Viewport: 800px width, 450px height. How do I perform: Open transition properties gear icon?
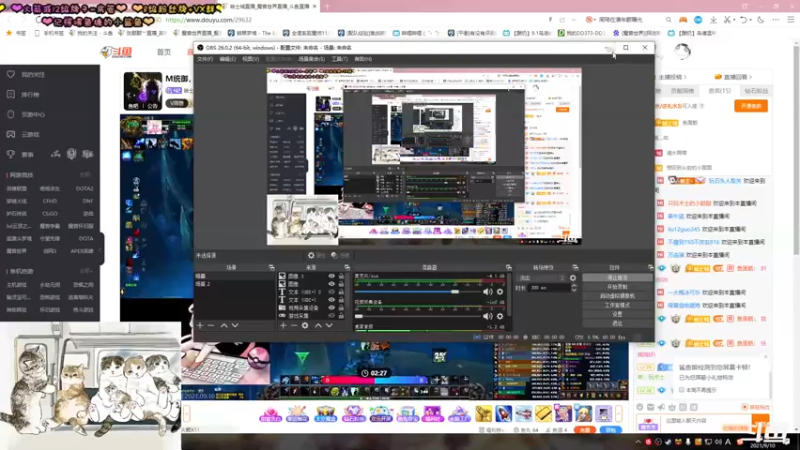[573, 278]
